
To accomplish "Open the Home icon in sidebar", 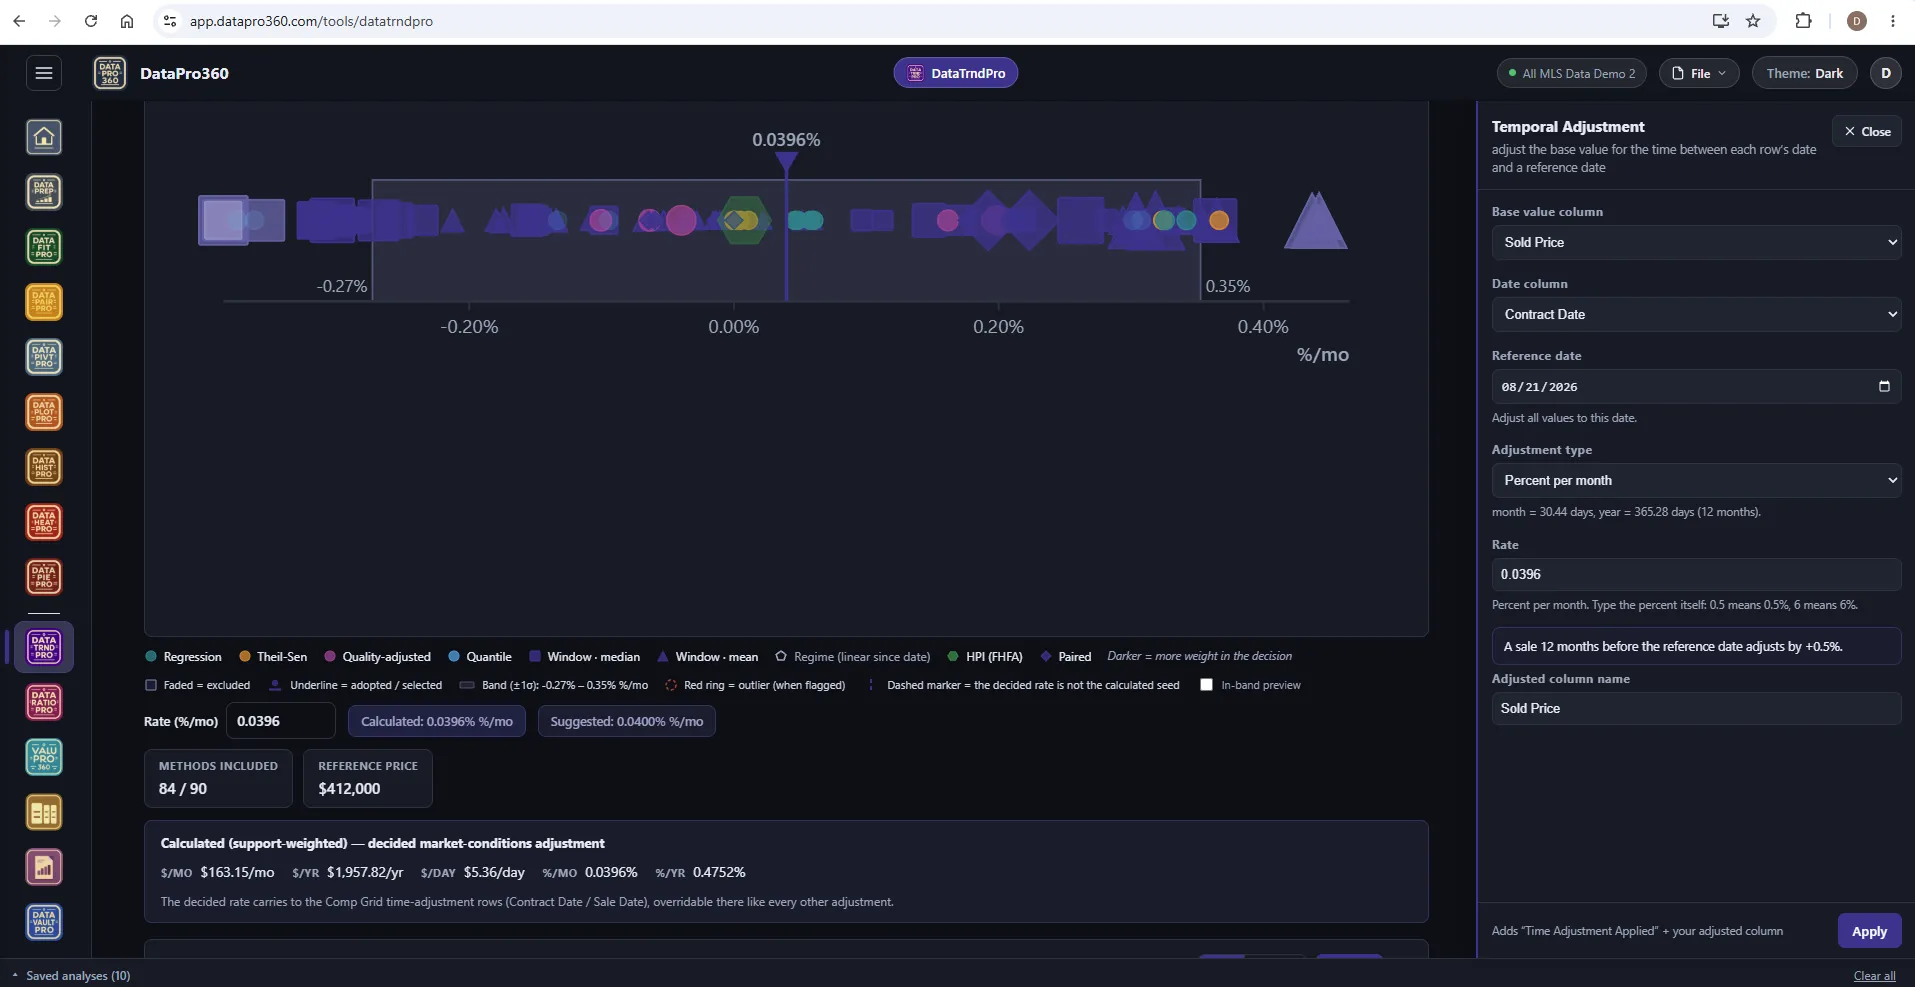I will point(44,137).
